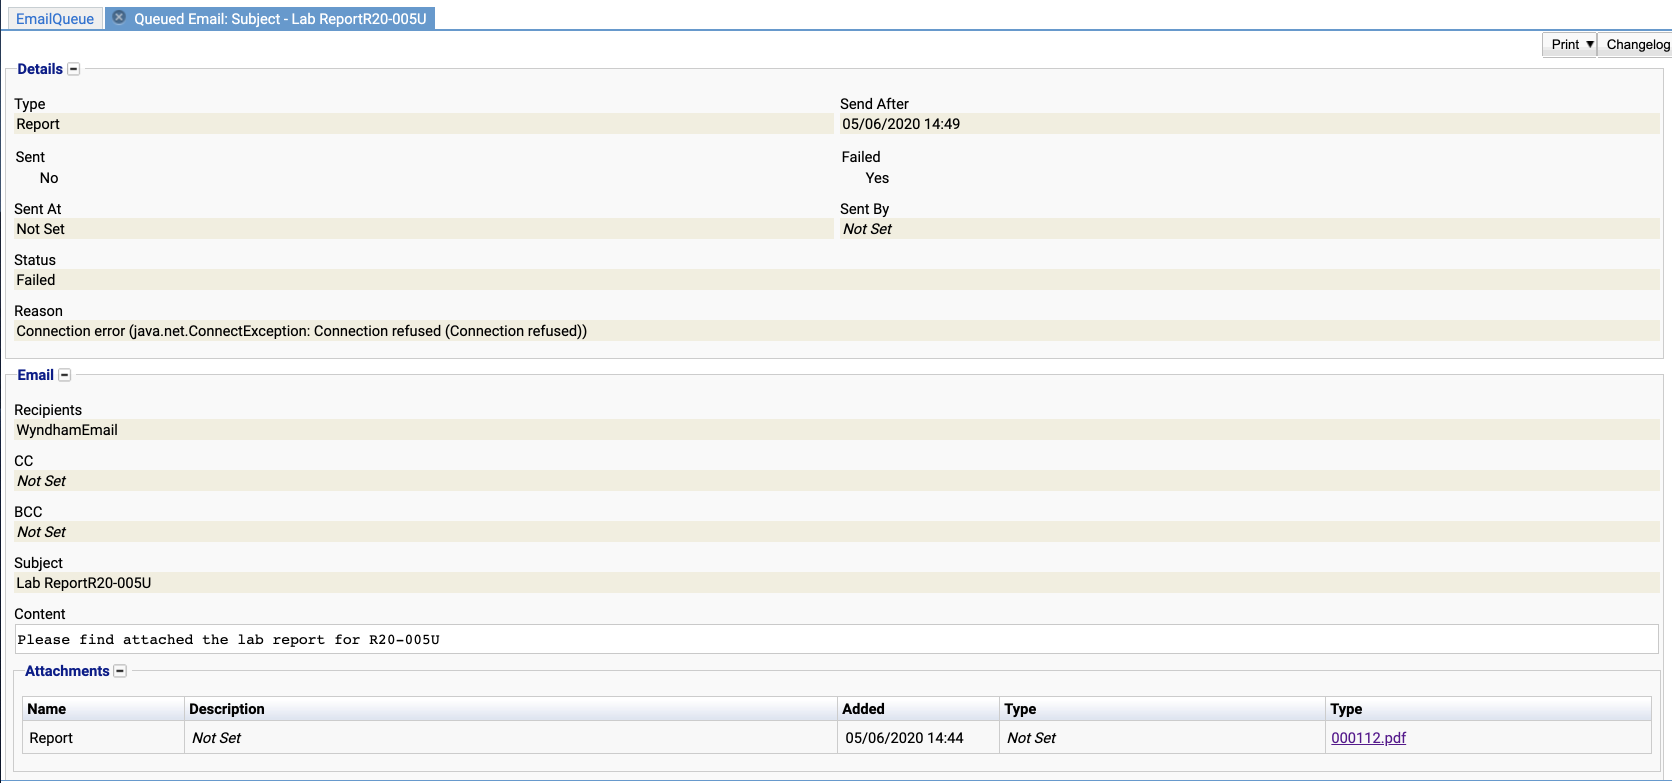Open the Print dropdown menu
1672x783 pixels.
(1569, 44)
